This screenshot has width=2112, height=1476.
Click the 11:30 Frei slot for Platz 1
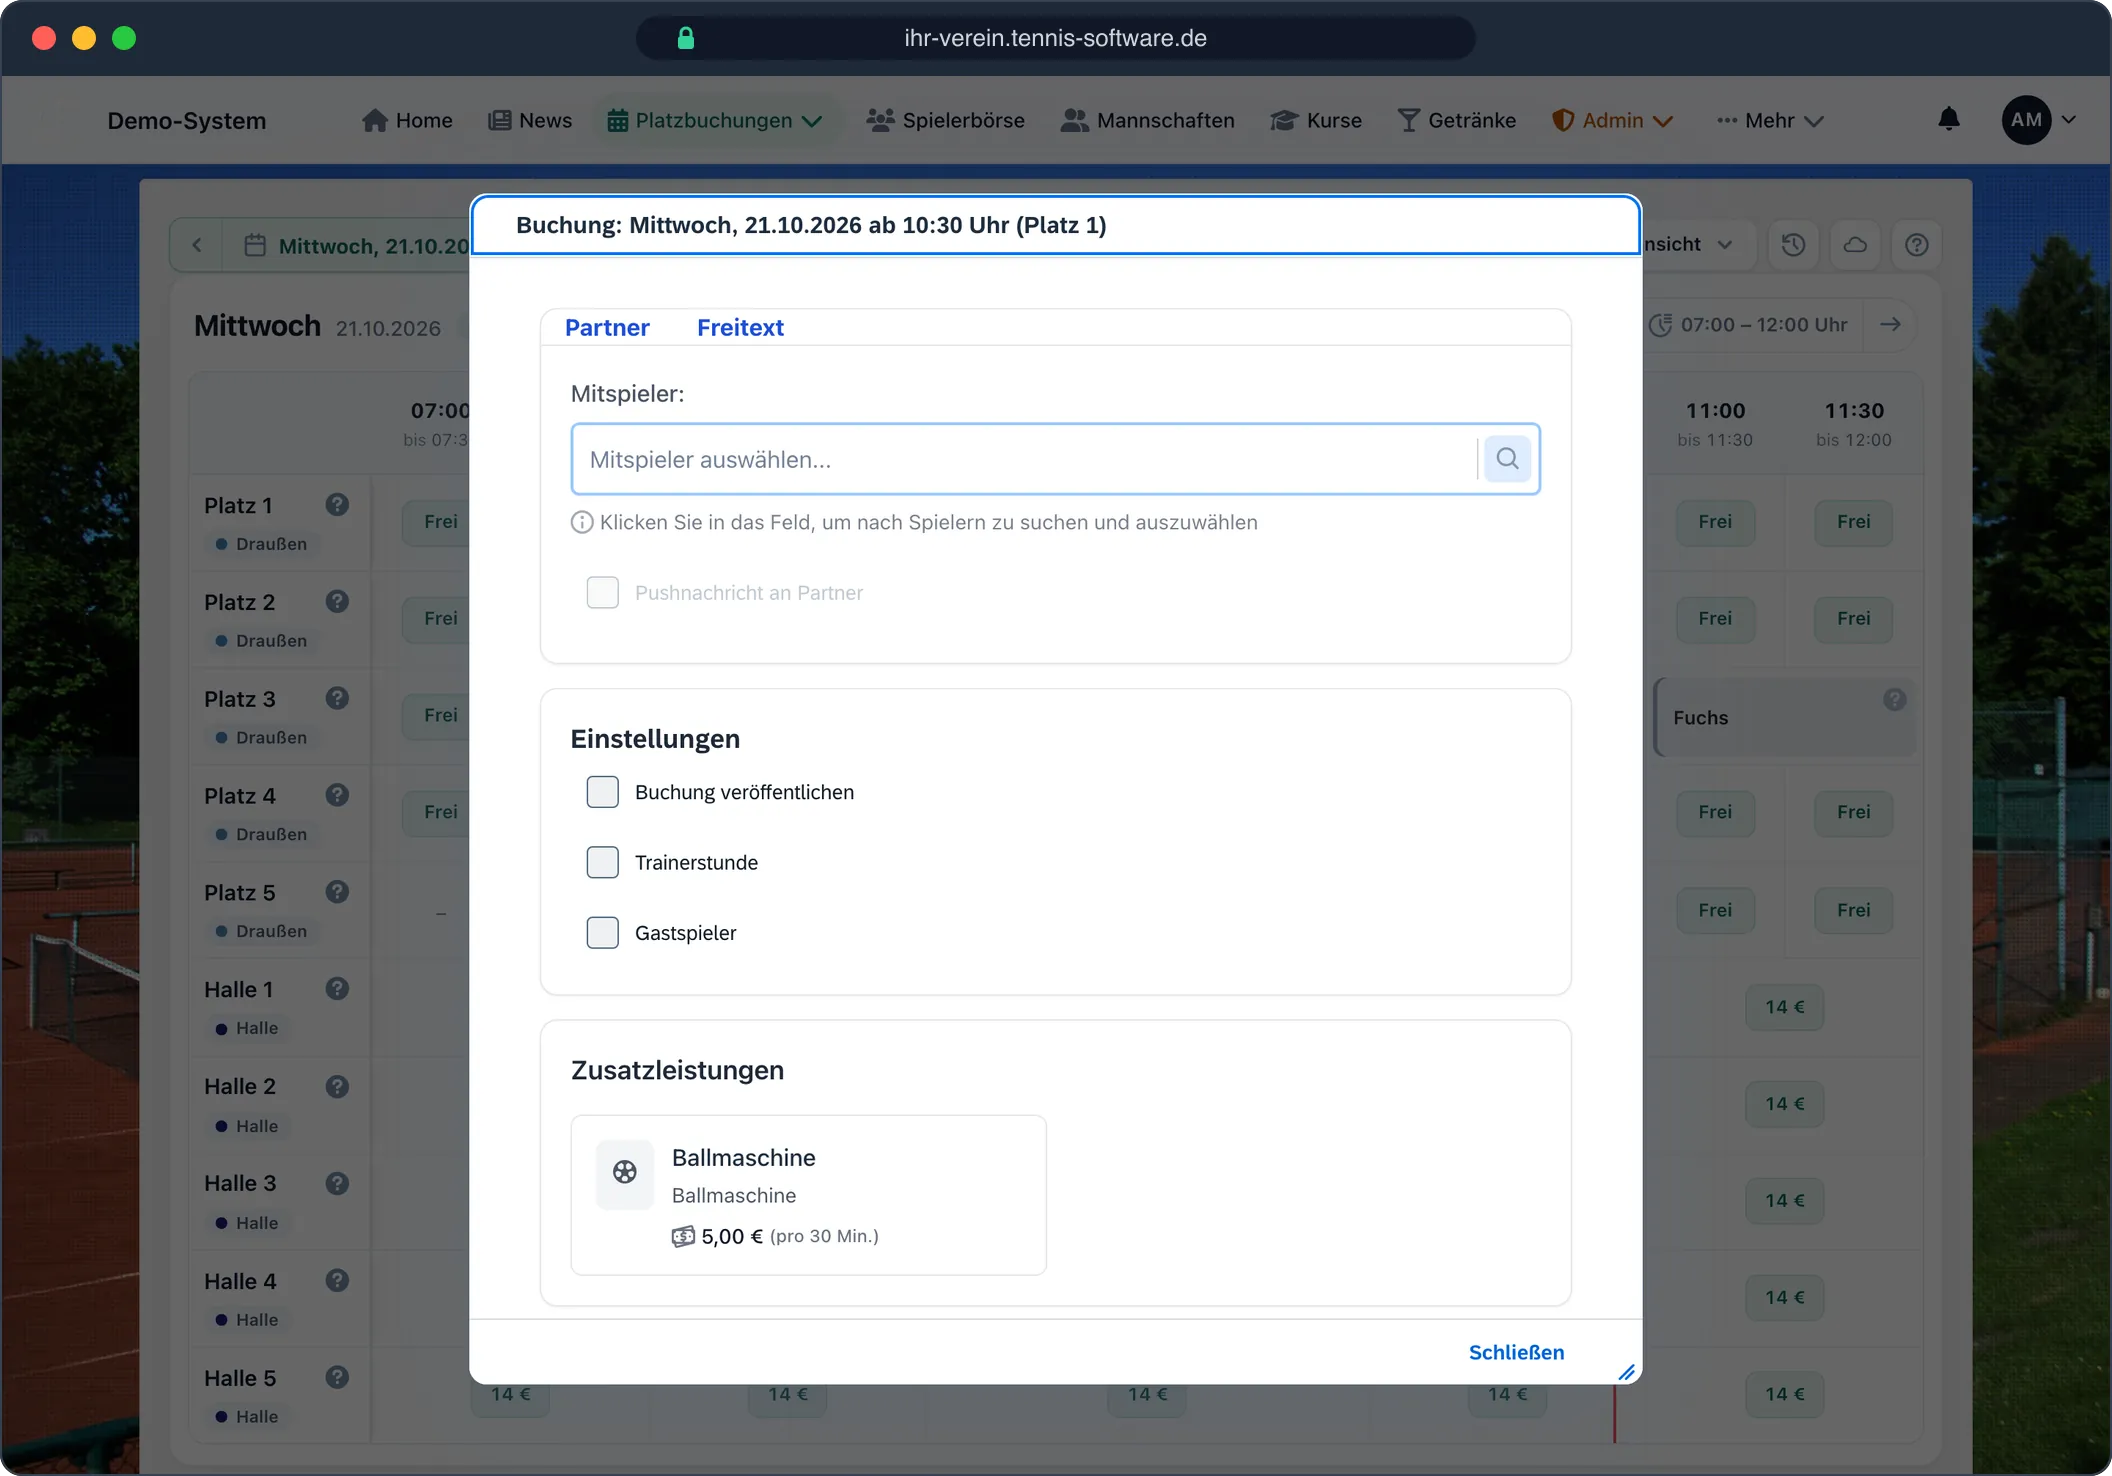(1853, 521)
